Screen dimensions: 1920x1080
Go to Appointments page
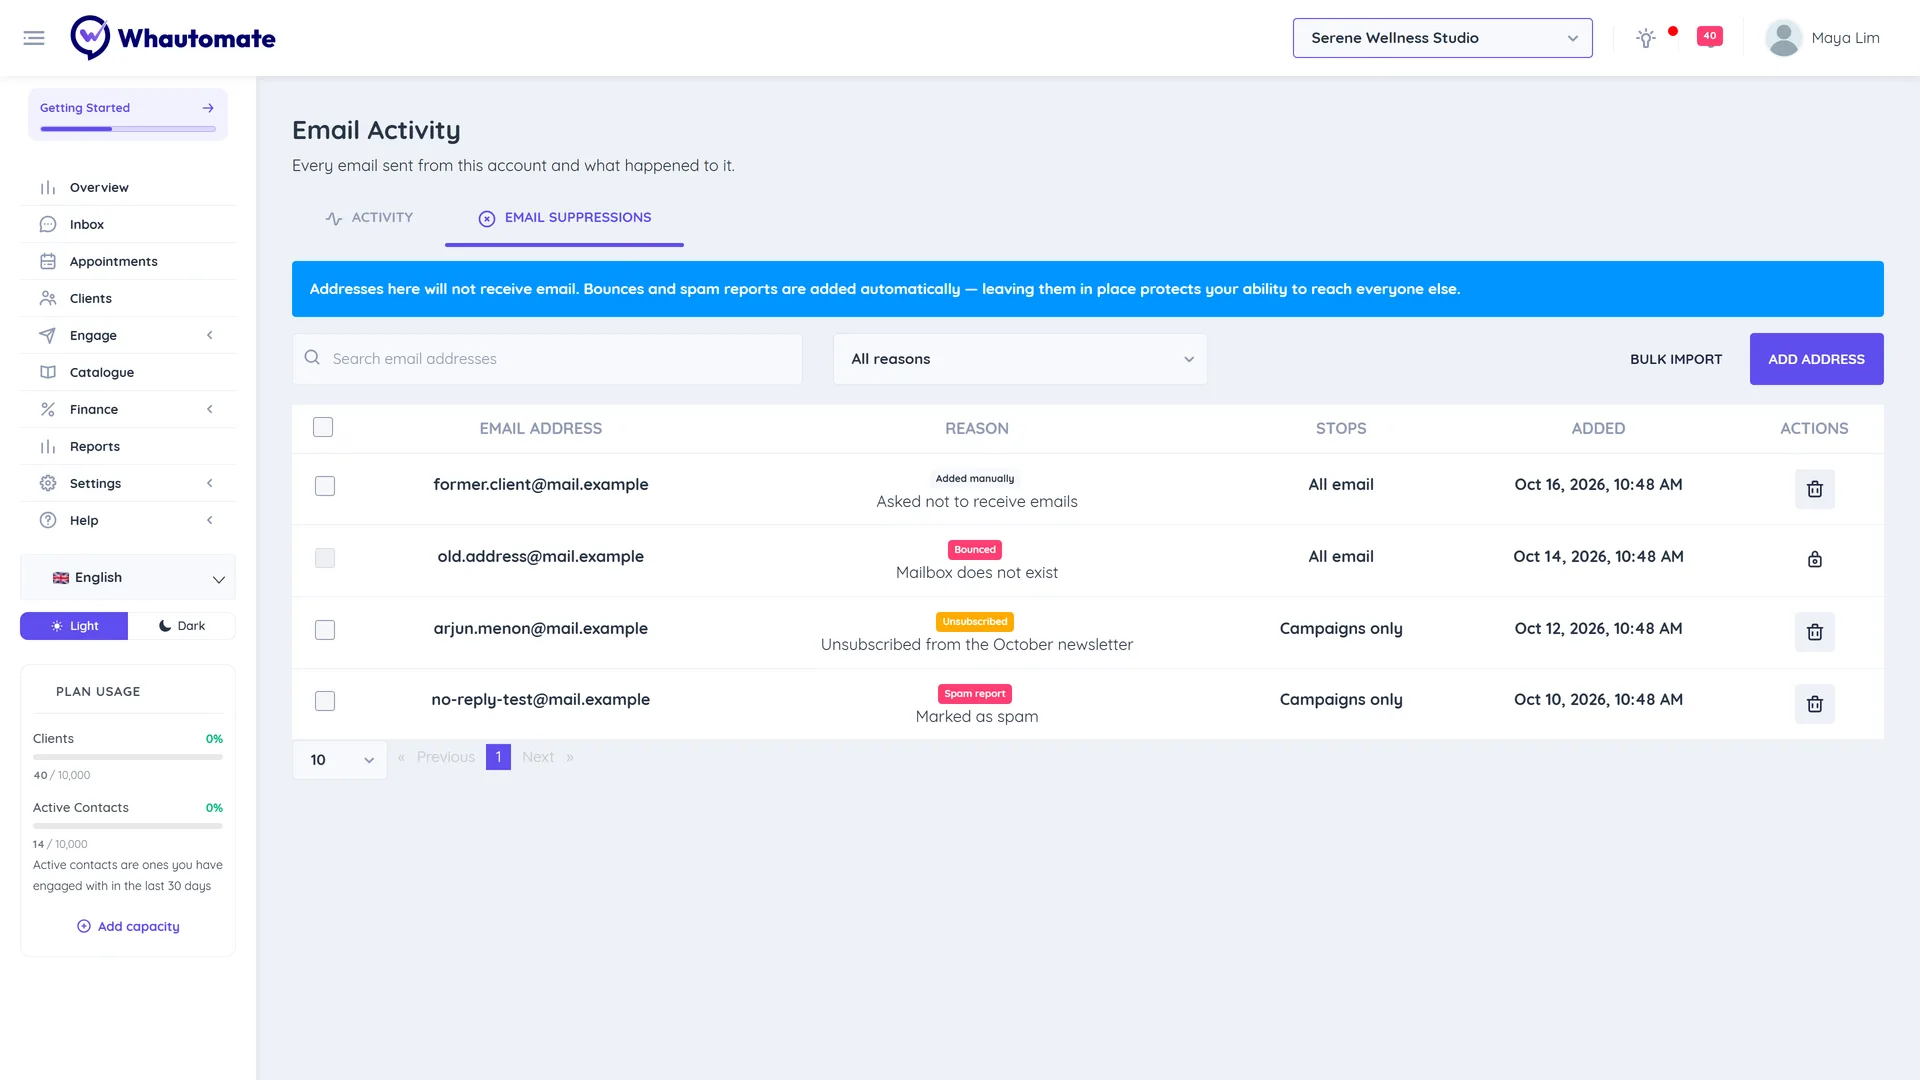pos(128,261)
